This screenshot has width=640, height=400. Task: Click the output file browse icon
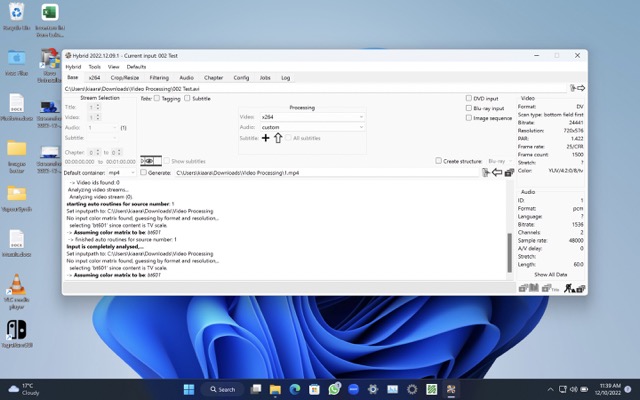(486, 172)
